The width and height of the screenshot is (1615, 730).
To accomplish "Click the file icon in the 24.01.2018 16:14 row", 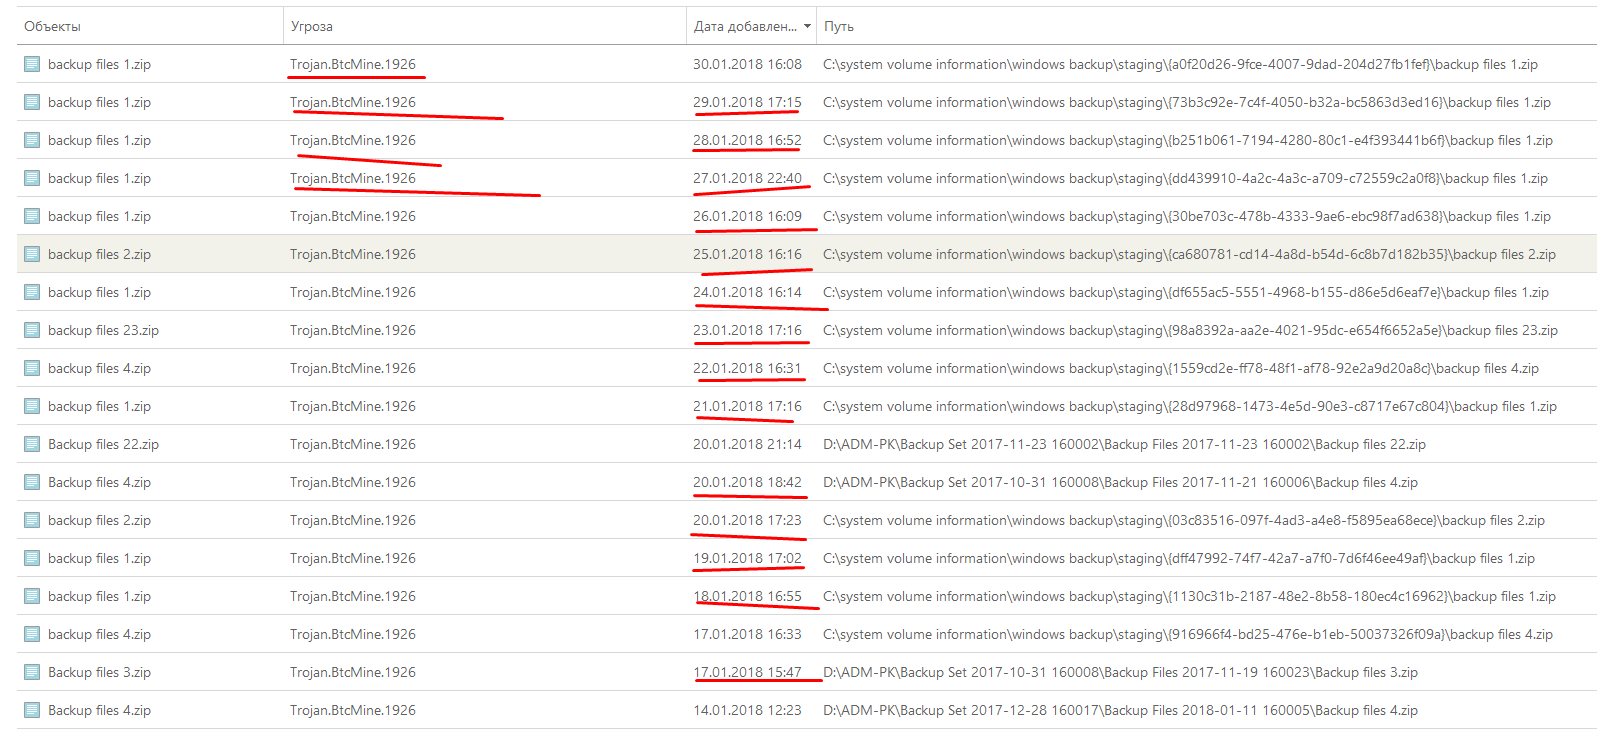I will [32, 292].
